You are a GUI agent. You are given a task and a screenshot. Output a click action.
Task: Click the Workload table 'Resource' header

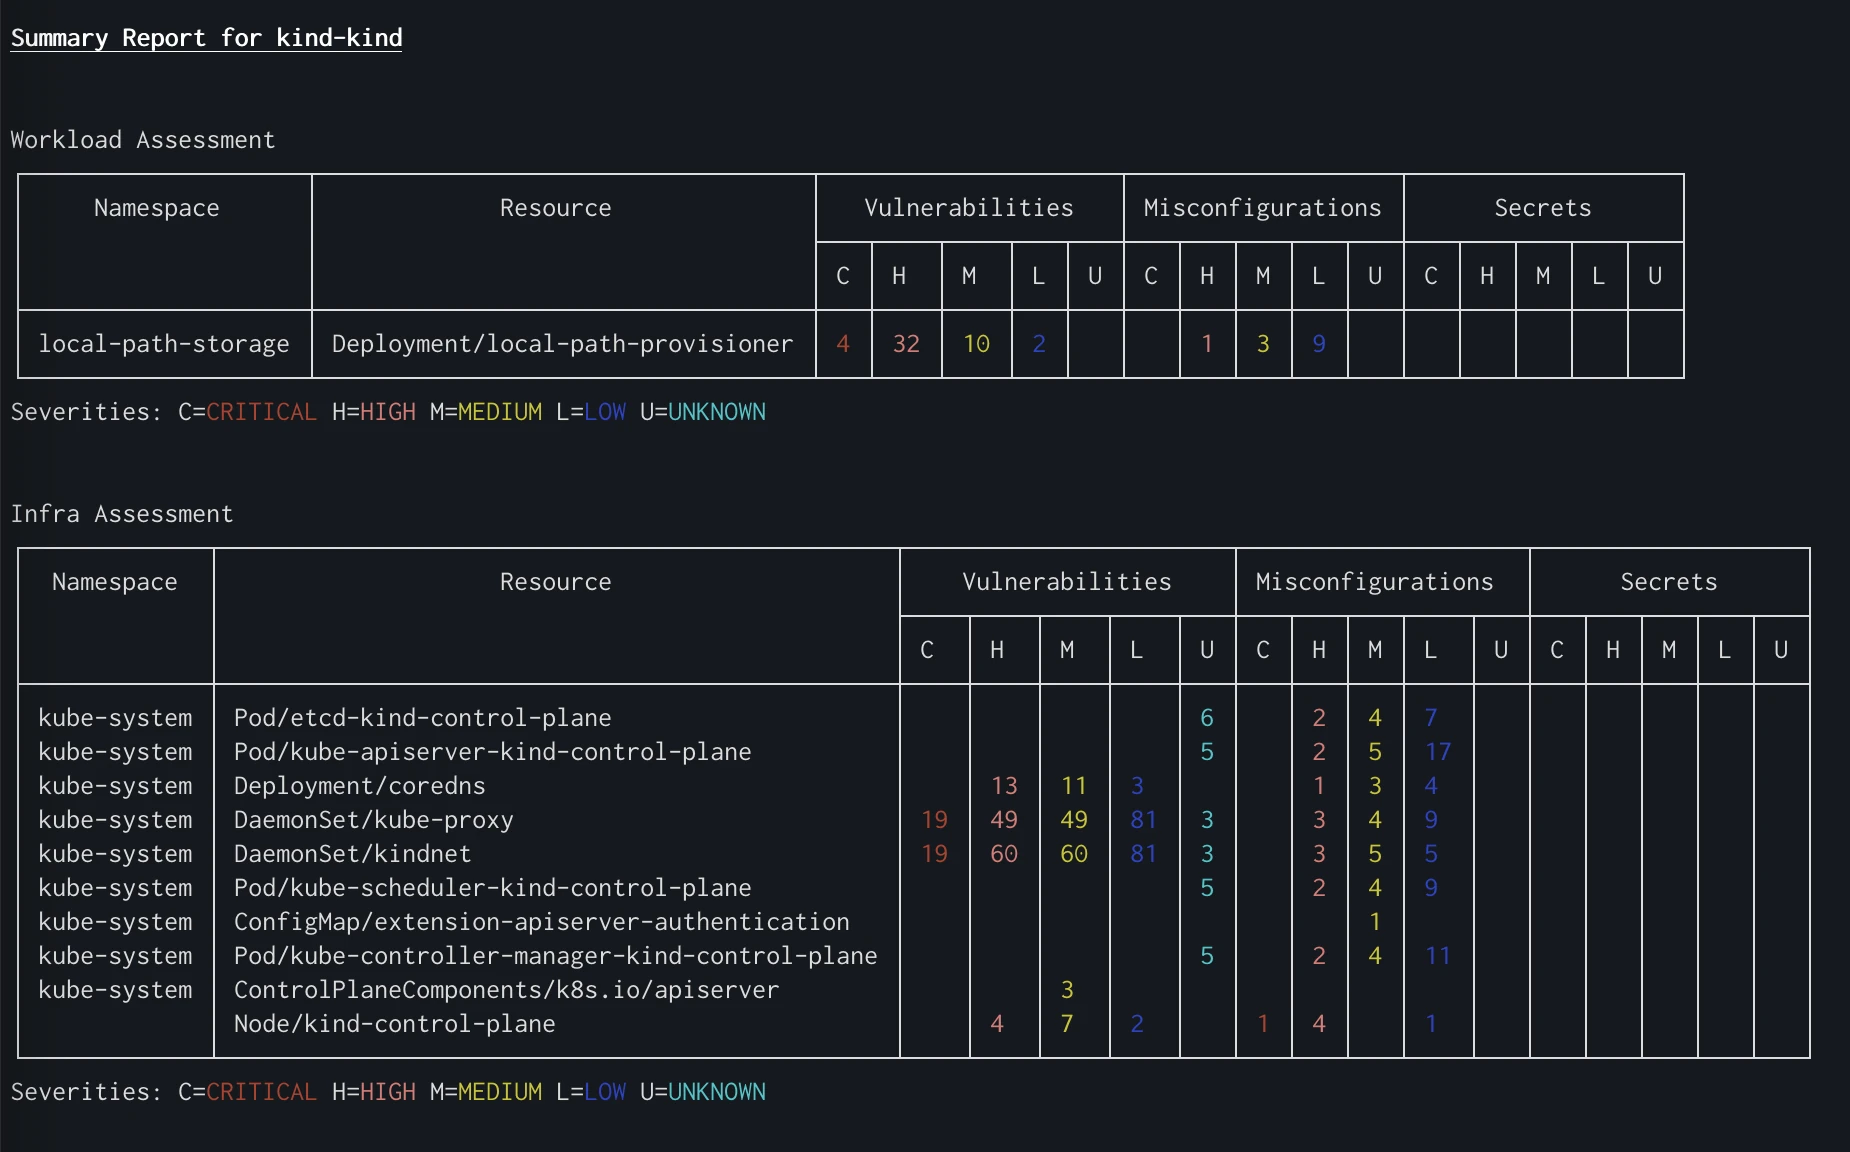556,208
